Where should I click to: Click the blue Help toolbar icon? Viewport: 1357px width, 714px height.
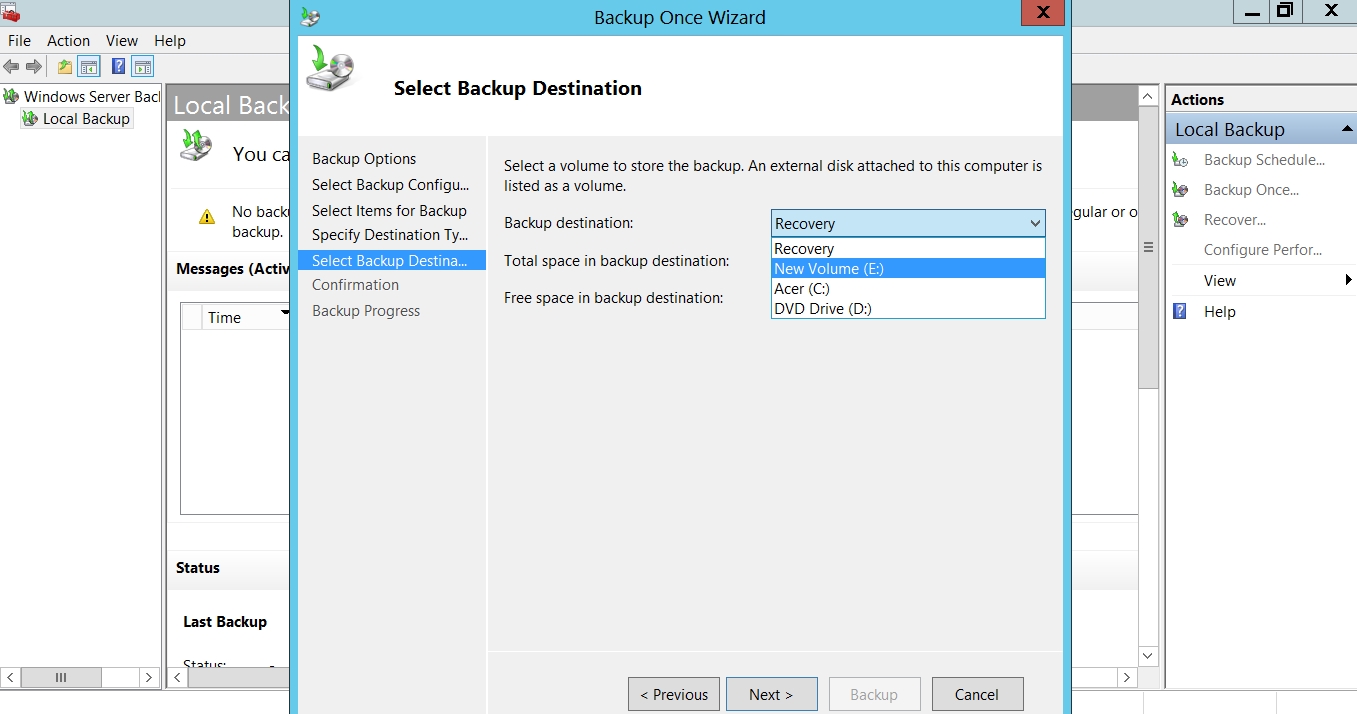pos(119,67)
